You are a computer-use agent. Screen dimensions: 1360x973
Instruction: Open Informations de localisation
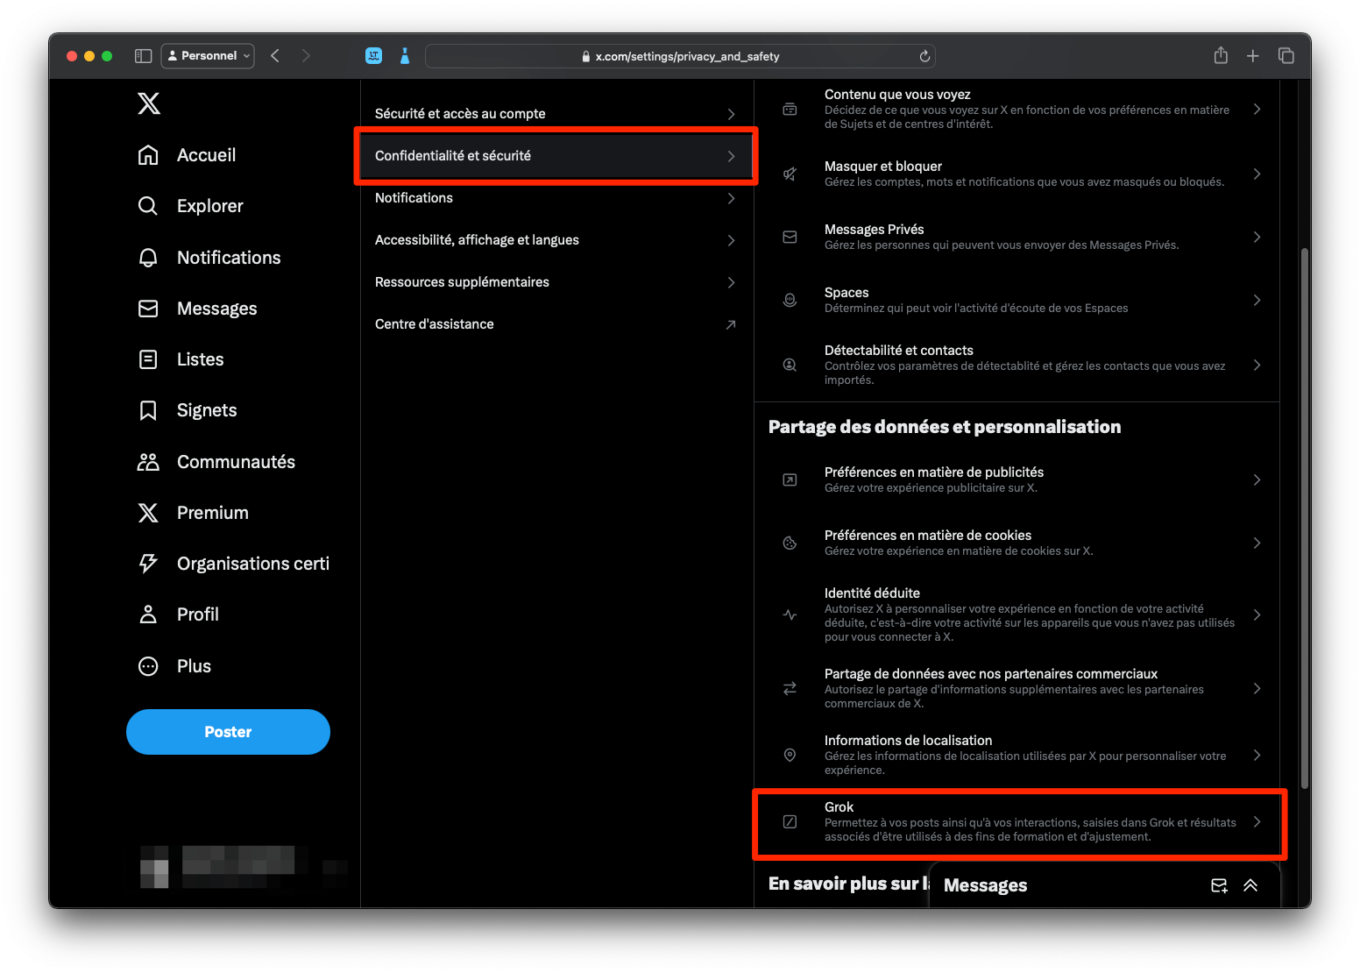[1017, 755]
